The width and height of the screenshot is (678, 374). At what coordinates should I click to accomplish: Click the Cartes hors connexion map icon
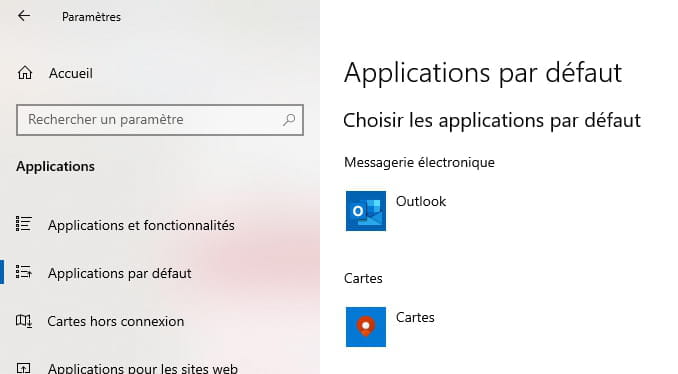tap(24, 321)
